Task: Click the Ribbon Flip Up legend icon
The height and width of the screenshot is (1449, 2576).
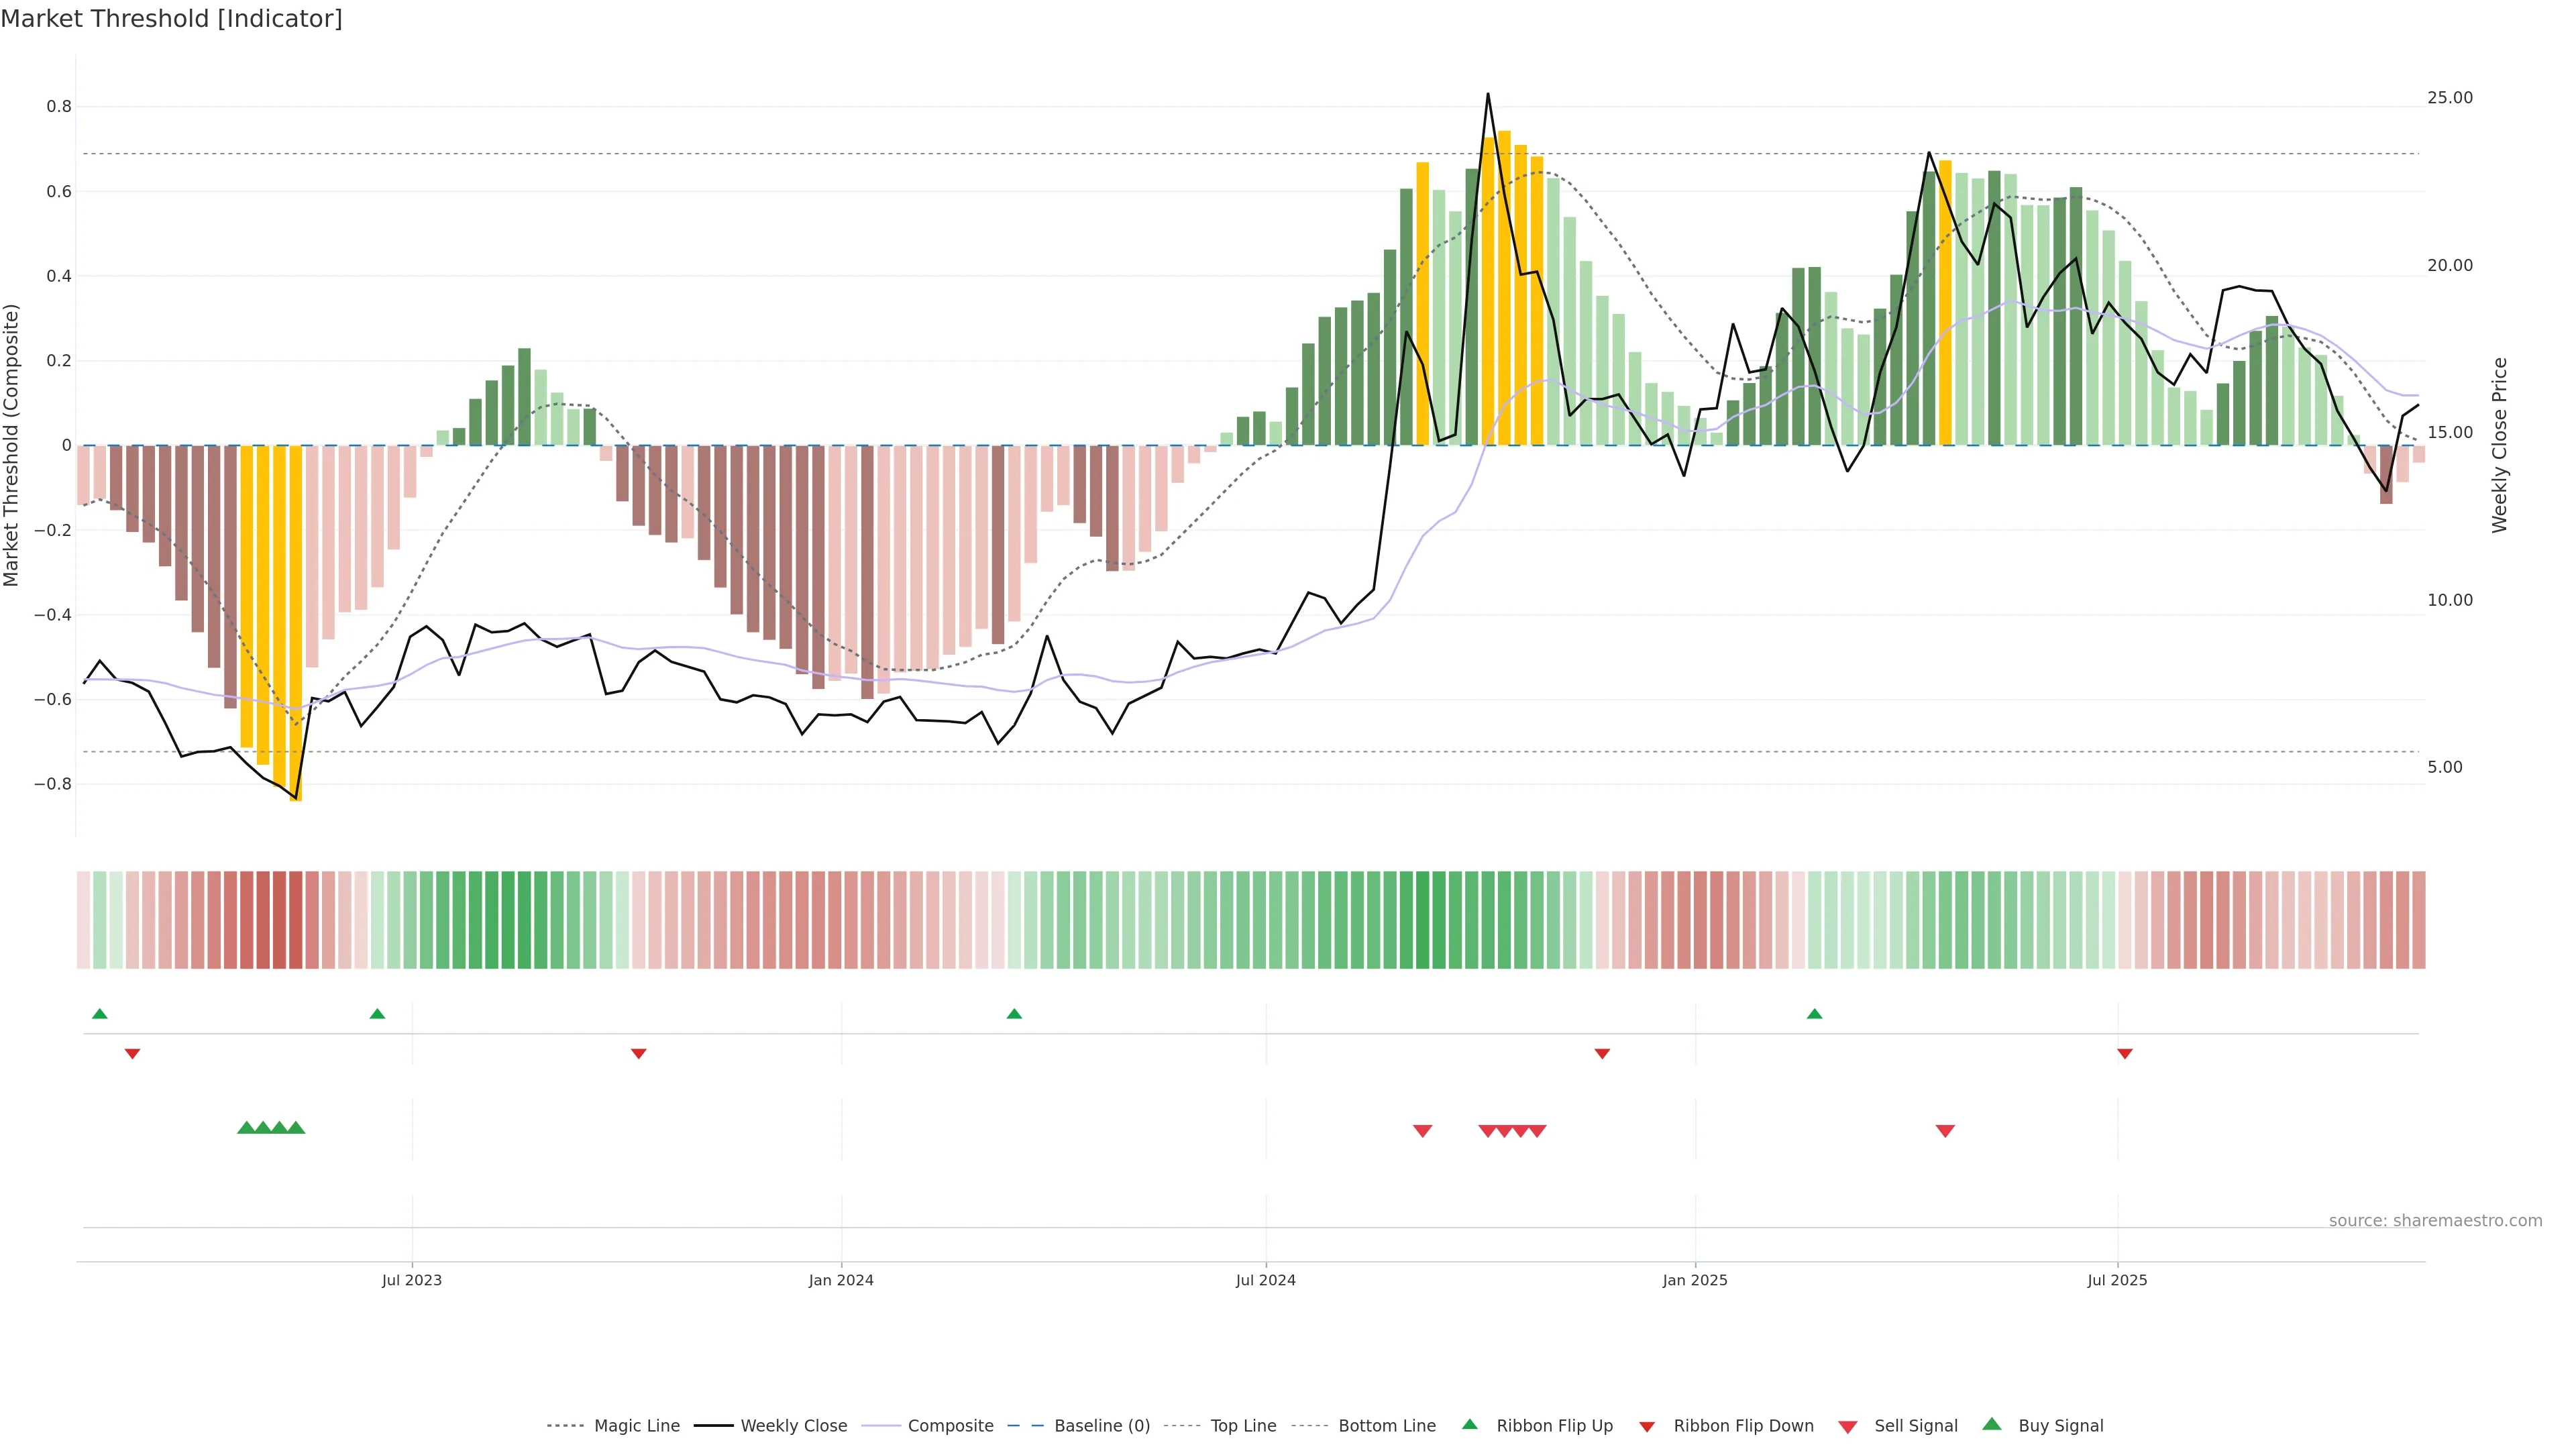Action: (1469, 1424)
